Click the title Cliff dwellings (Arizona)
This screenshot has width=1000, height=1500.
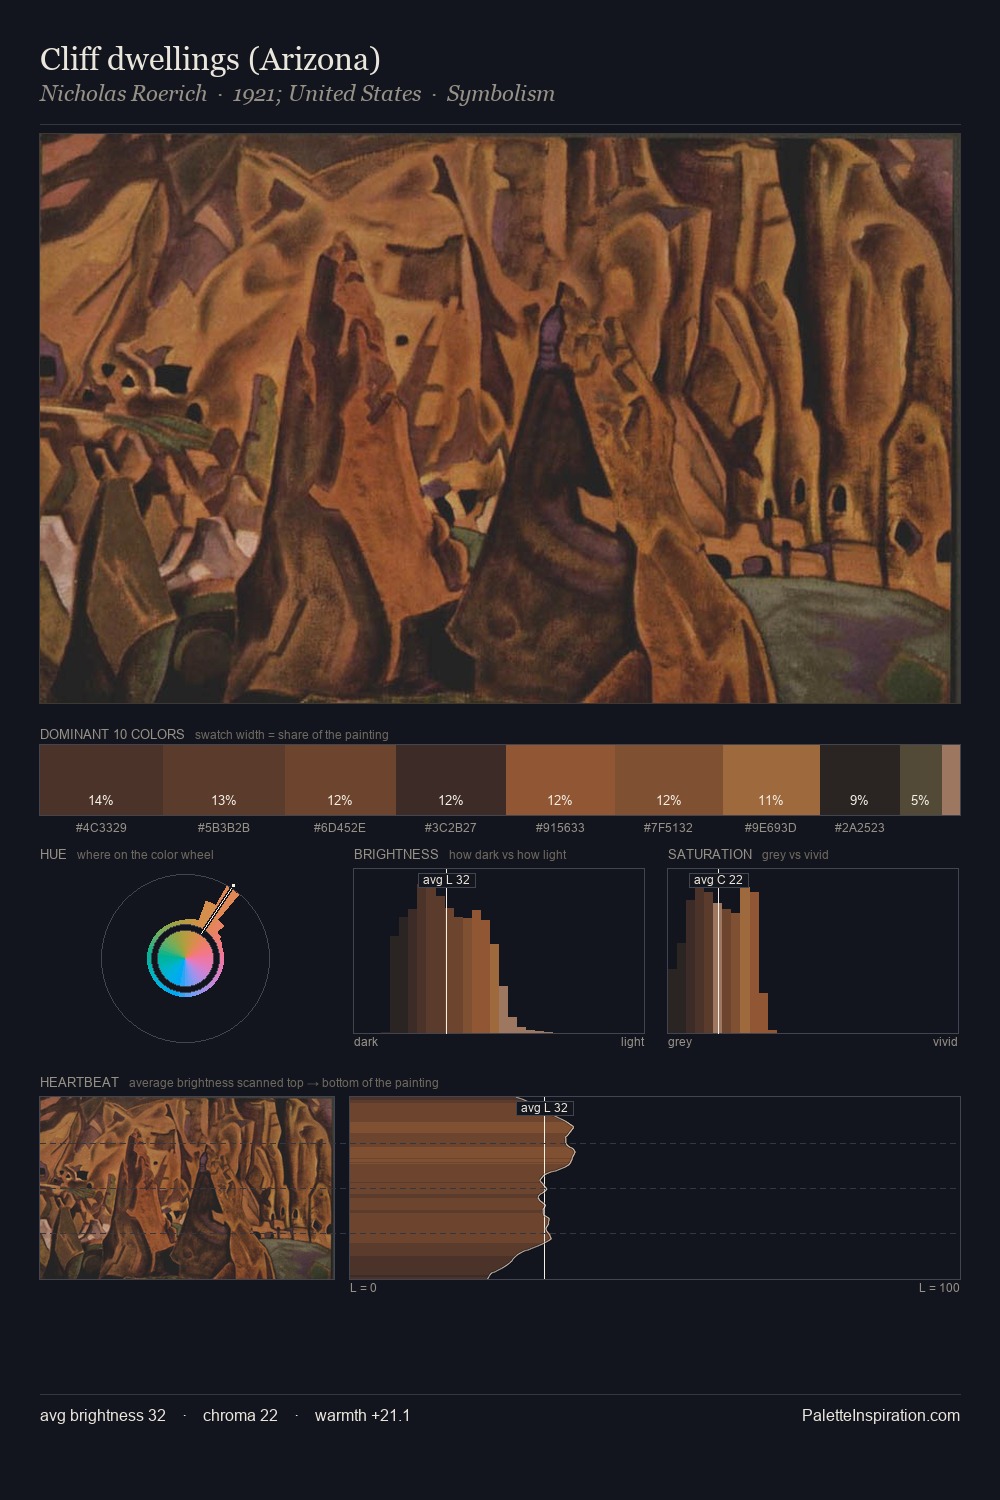(x=210, y=59)
